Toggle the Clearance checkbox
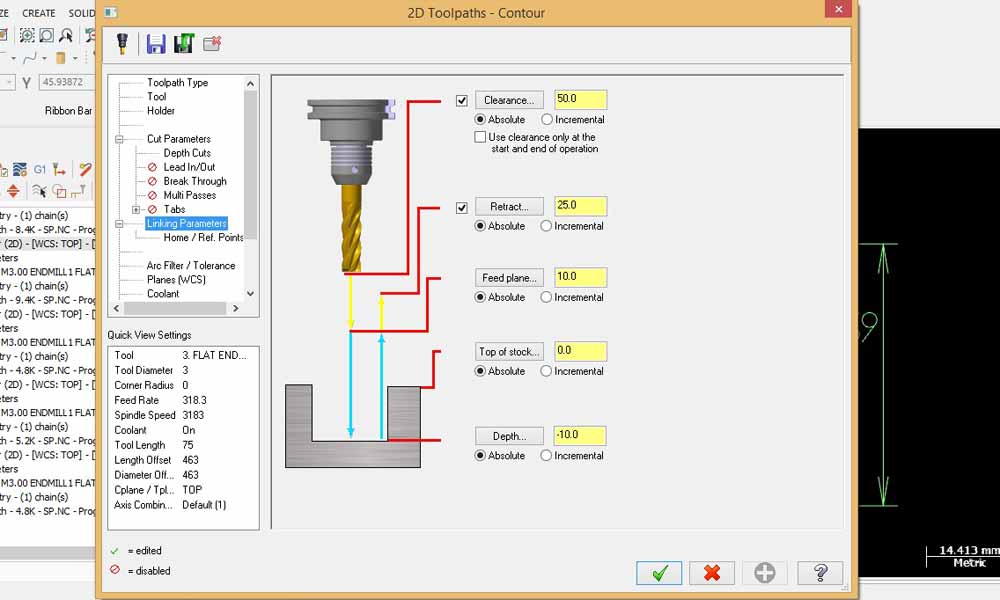The height and width of the screenshot is (600, 1000). coord(462,101)
